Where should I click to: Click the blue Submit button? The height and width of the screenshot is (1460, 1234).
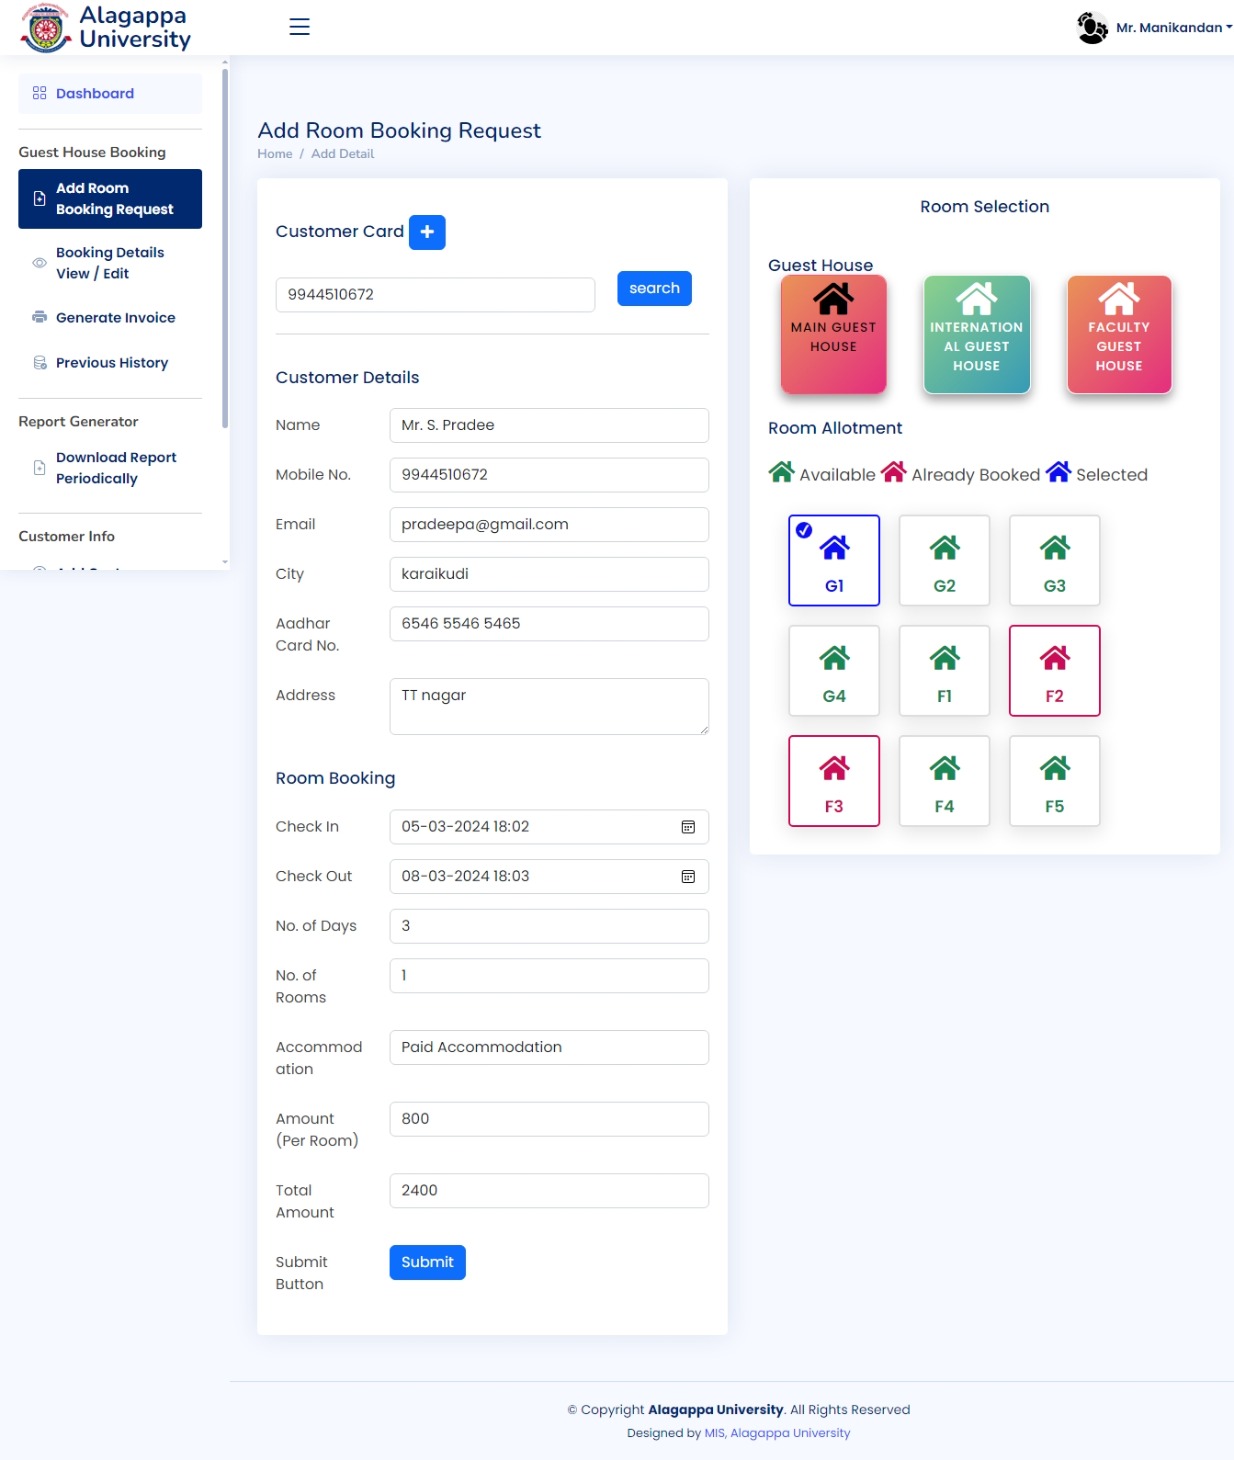click(x=427, y=1262)
